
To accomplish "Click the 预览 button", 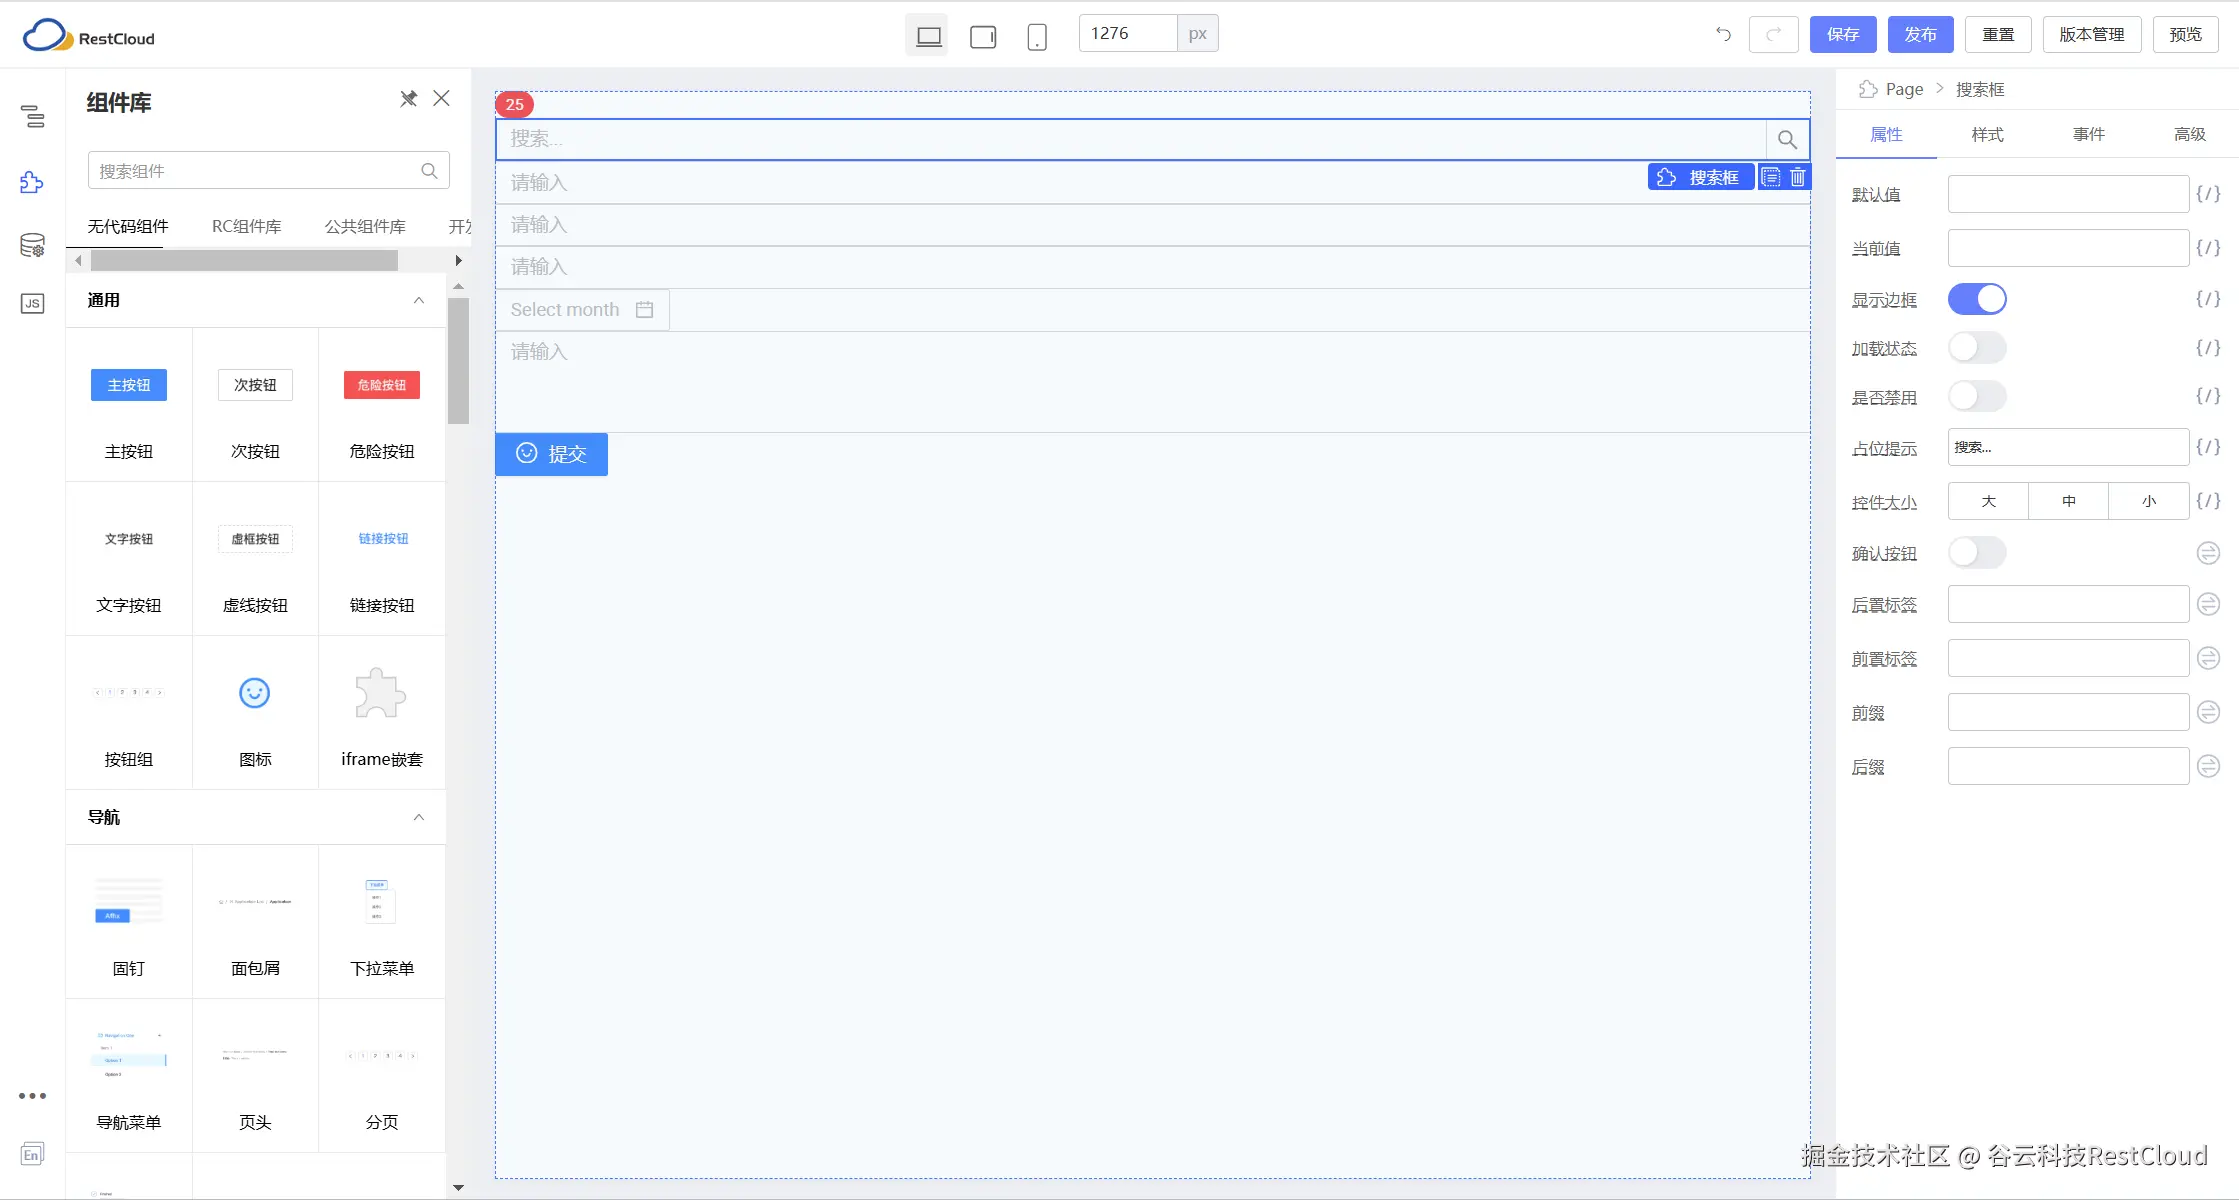I will point(2186,34).
